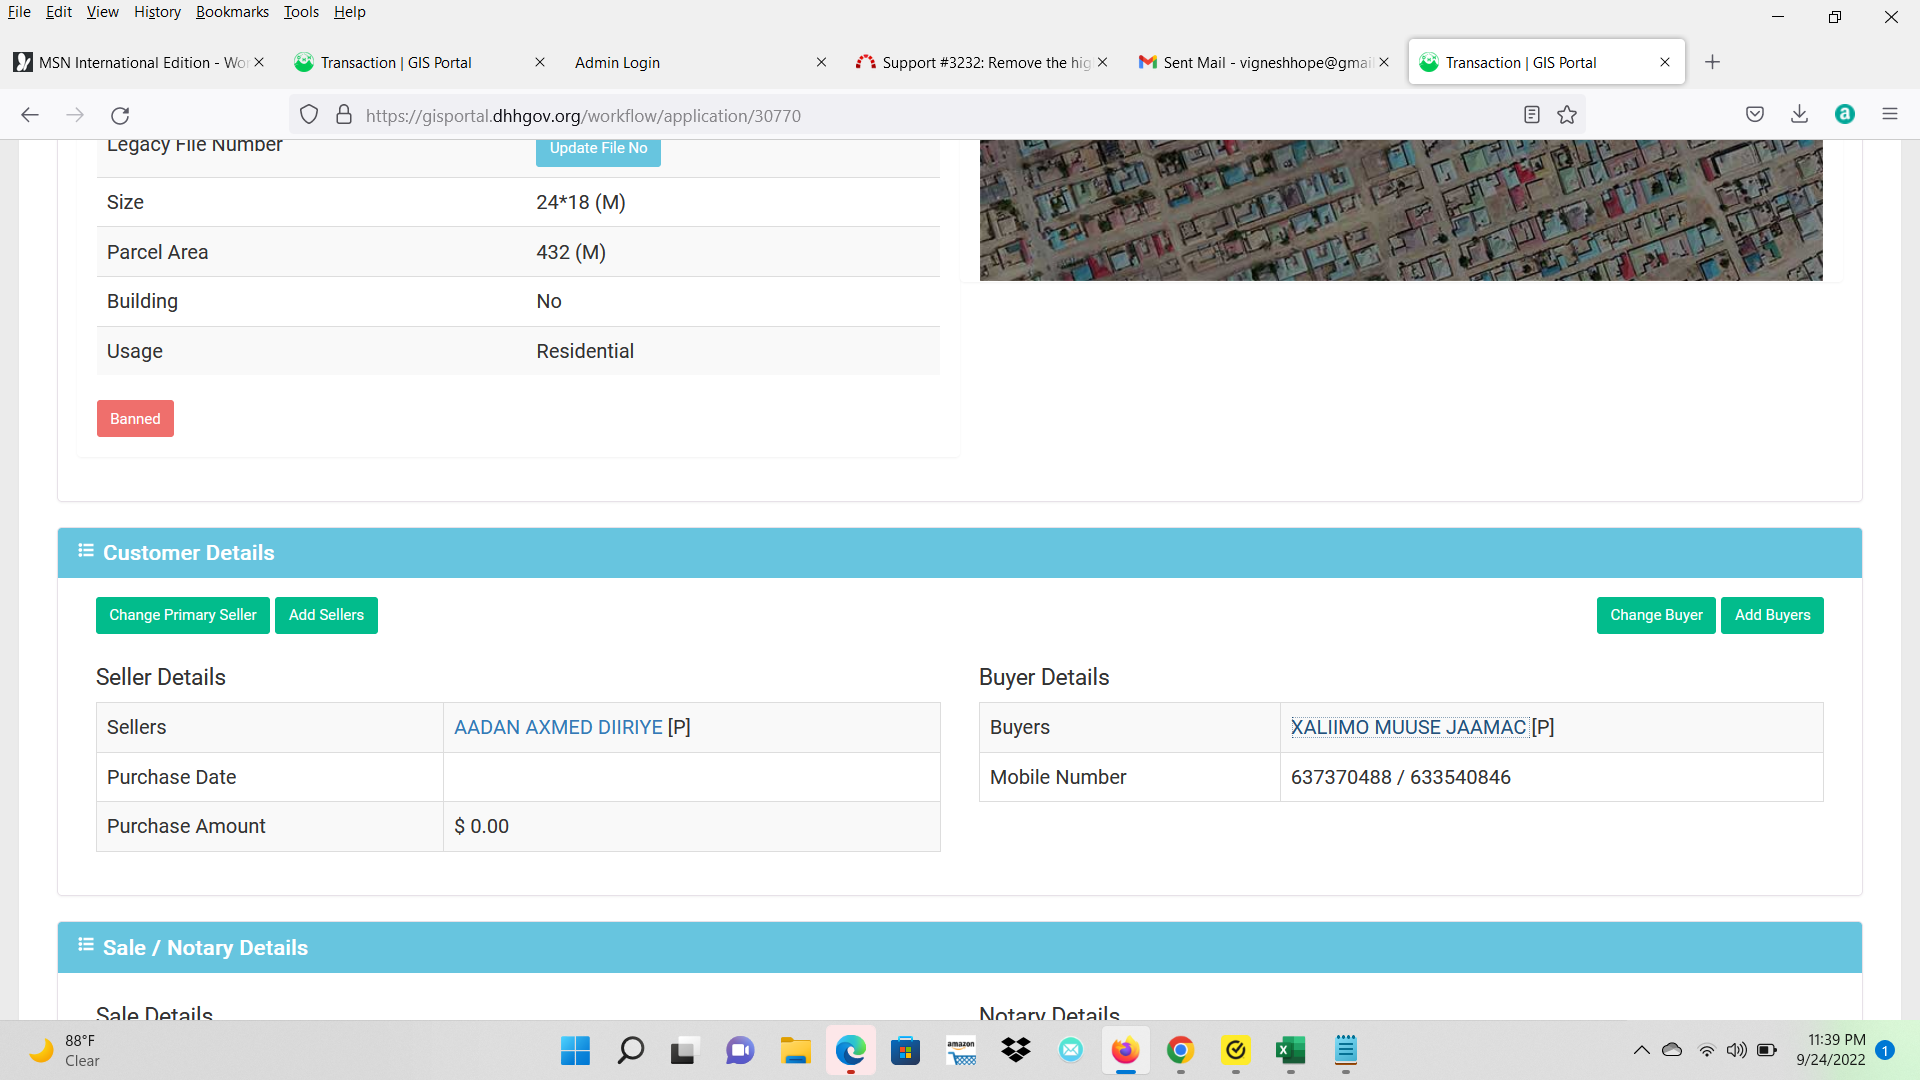Open Chat app on the taskbar
Screen dimensions: 1920x1080
click(740, 1050)
